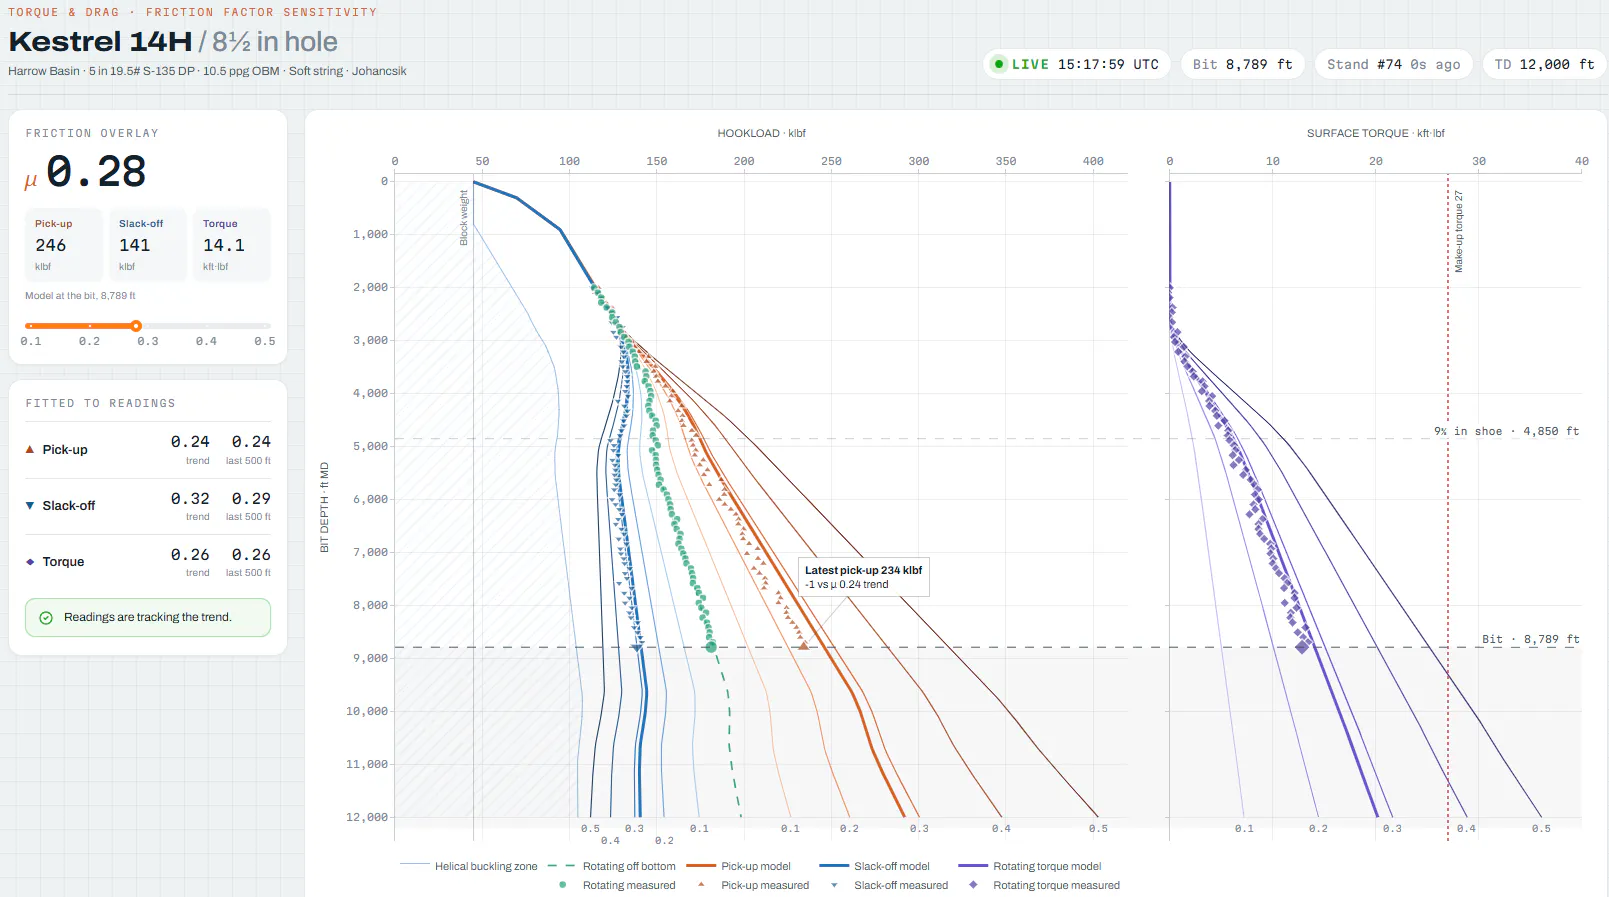Screen dimensions: 1609x897
Task: Click the Bit 8,789 ft header pill
Action: click(x=1242, y=64)
